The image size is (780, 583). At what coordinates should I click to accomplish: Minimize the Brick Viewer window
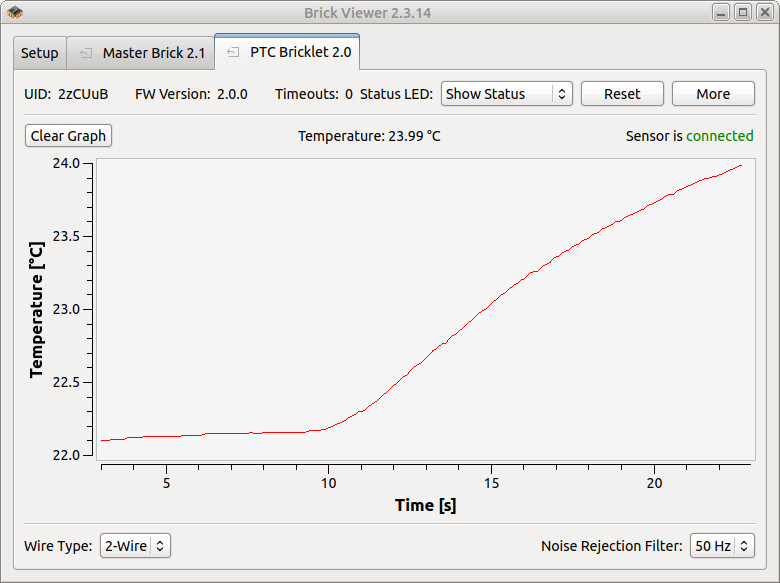click(722, 13)
